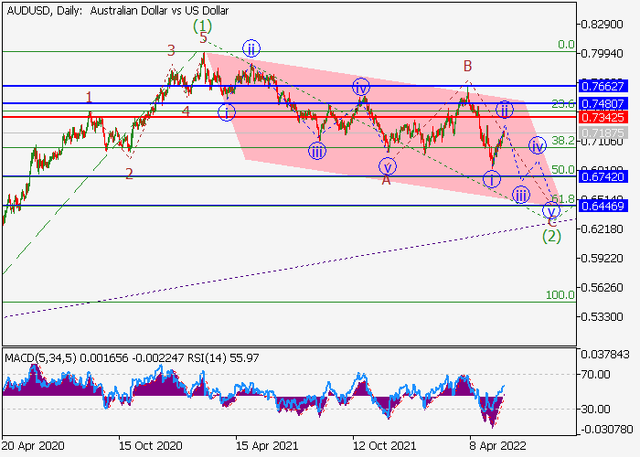
Task: Click the red wave A label
Action: 386,180
